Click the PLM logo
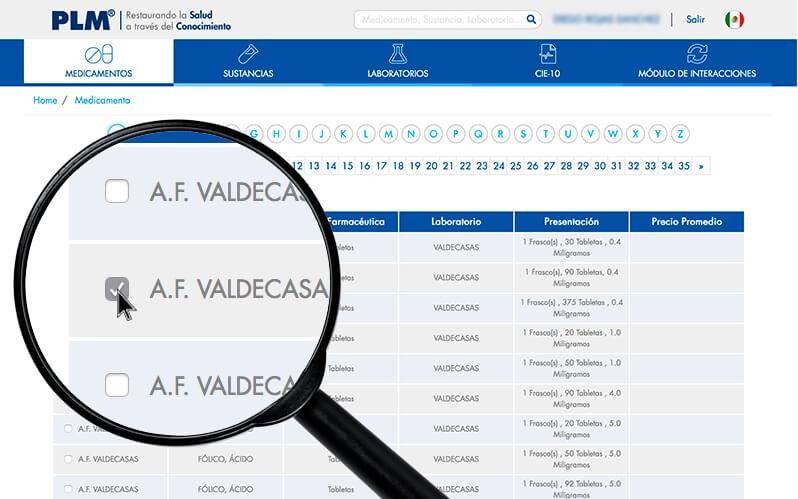The image size is (798, 499). 83,20
